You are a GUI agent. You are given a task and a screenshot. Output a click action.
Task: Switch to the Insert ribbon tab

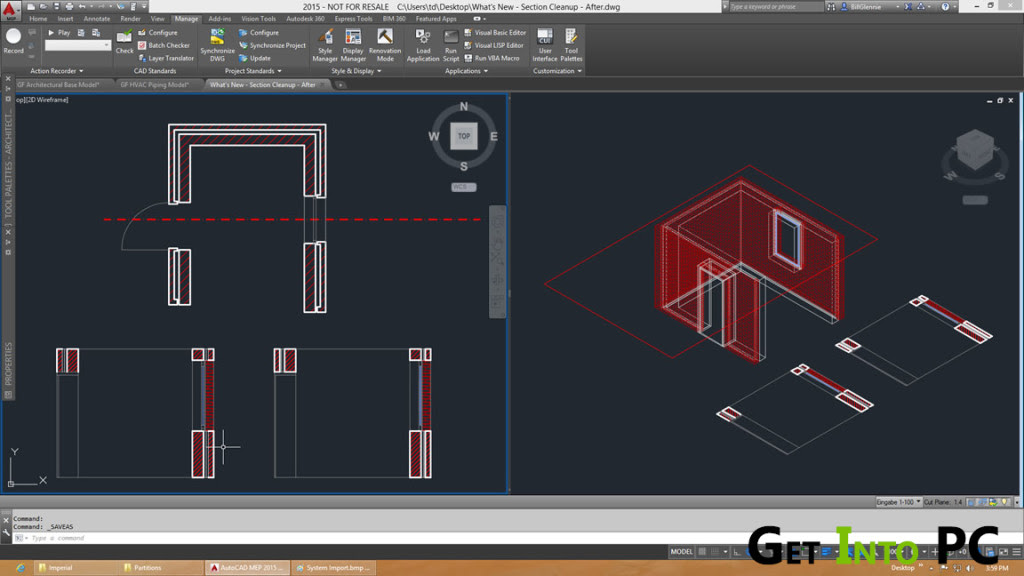tap(65, 19)
